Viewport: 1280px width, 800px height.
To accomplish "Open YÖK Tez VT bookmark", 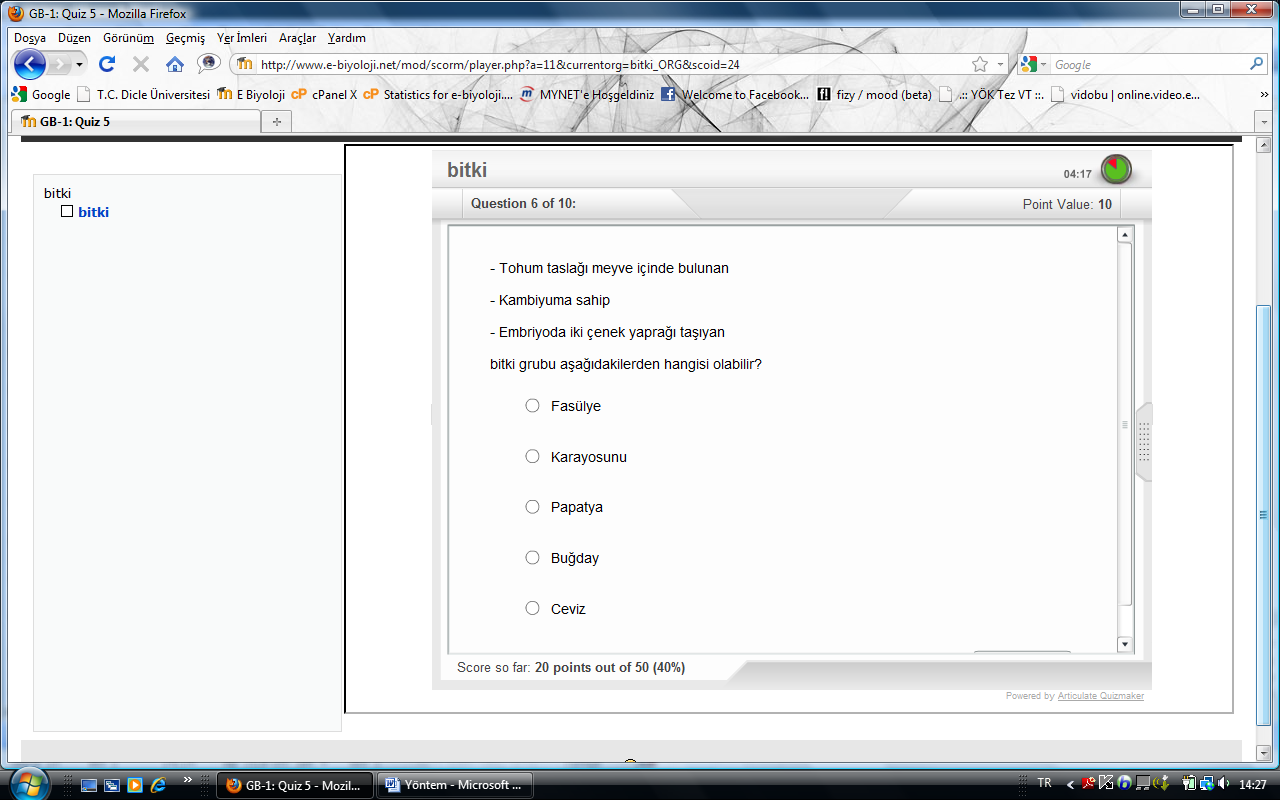I will (x=991, y=95).
